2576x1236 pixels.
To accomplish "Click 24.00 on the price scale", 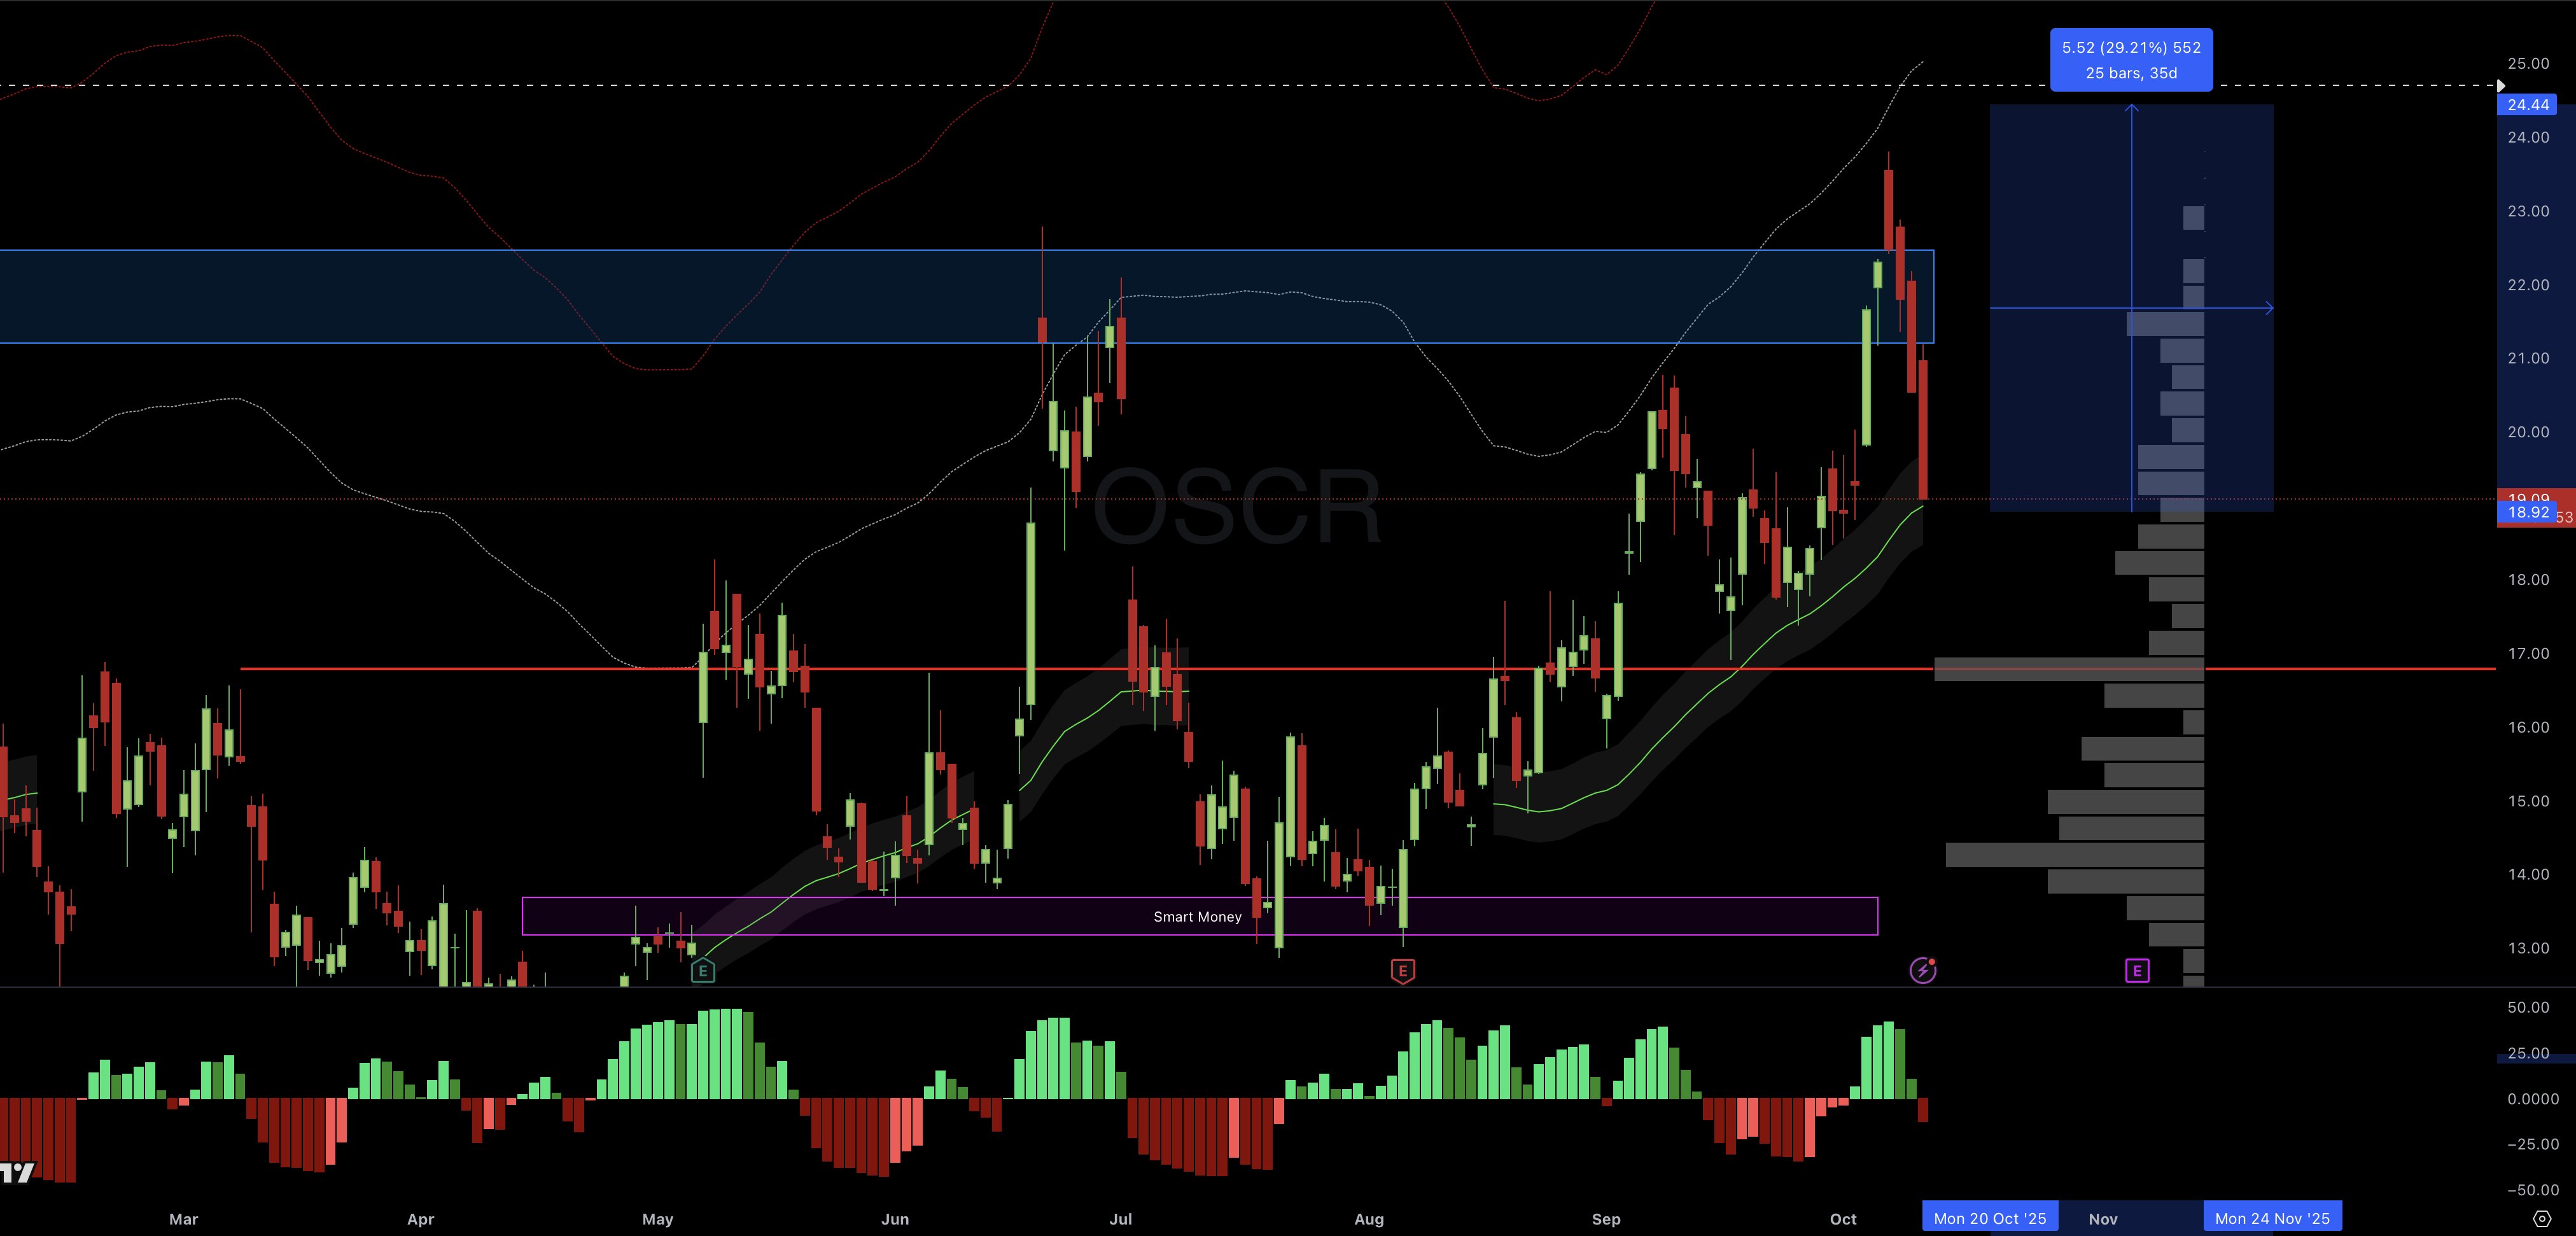I will (2528, 137).
